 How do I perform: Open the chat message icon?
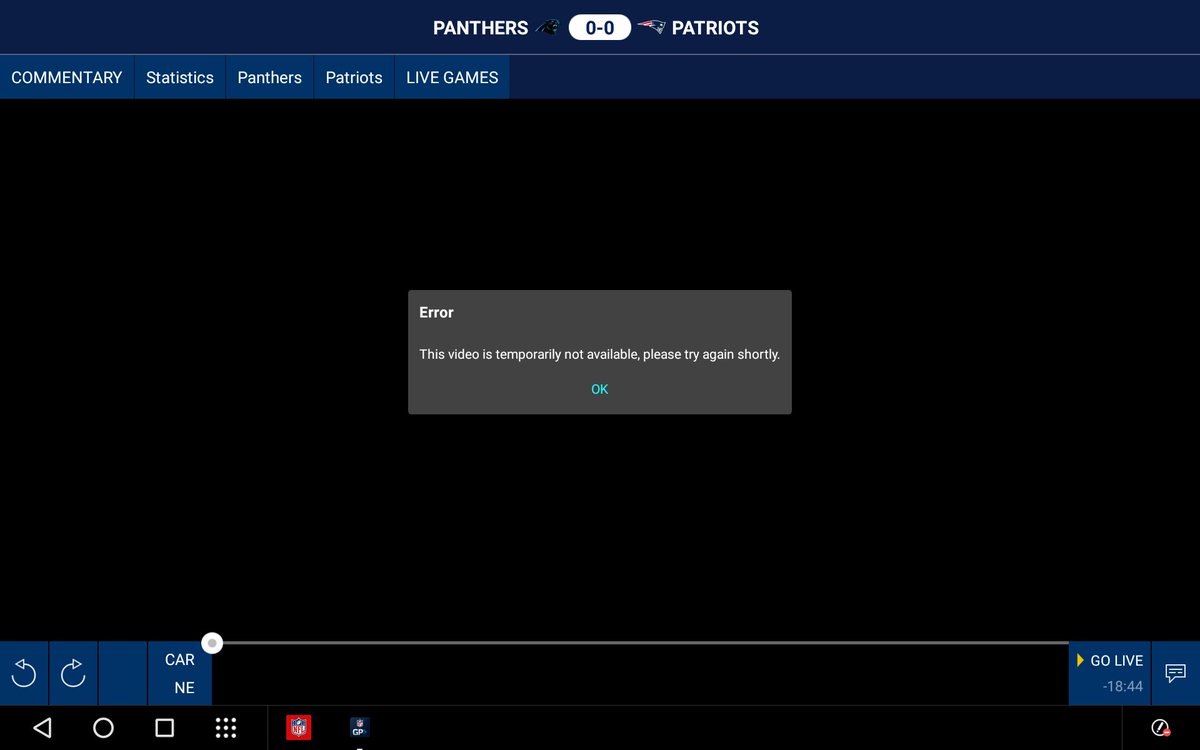(x=1176, y=674)
